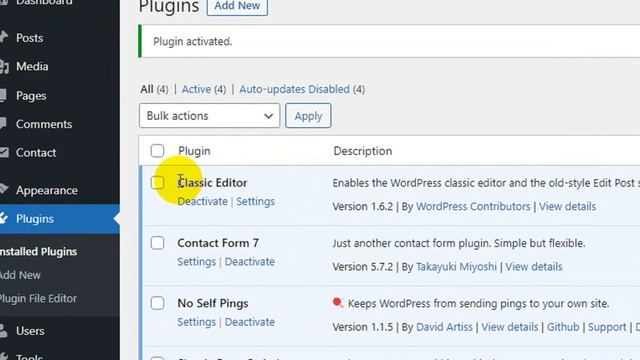The height and width of the screenshot is (360, 640).
Task: Click the Appearance brush icon in sidebar
Action: tap(4, 189)
